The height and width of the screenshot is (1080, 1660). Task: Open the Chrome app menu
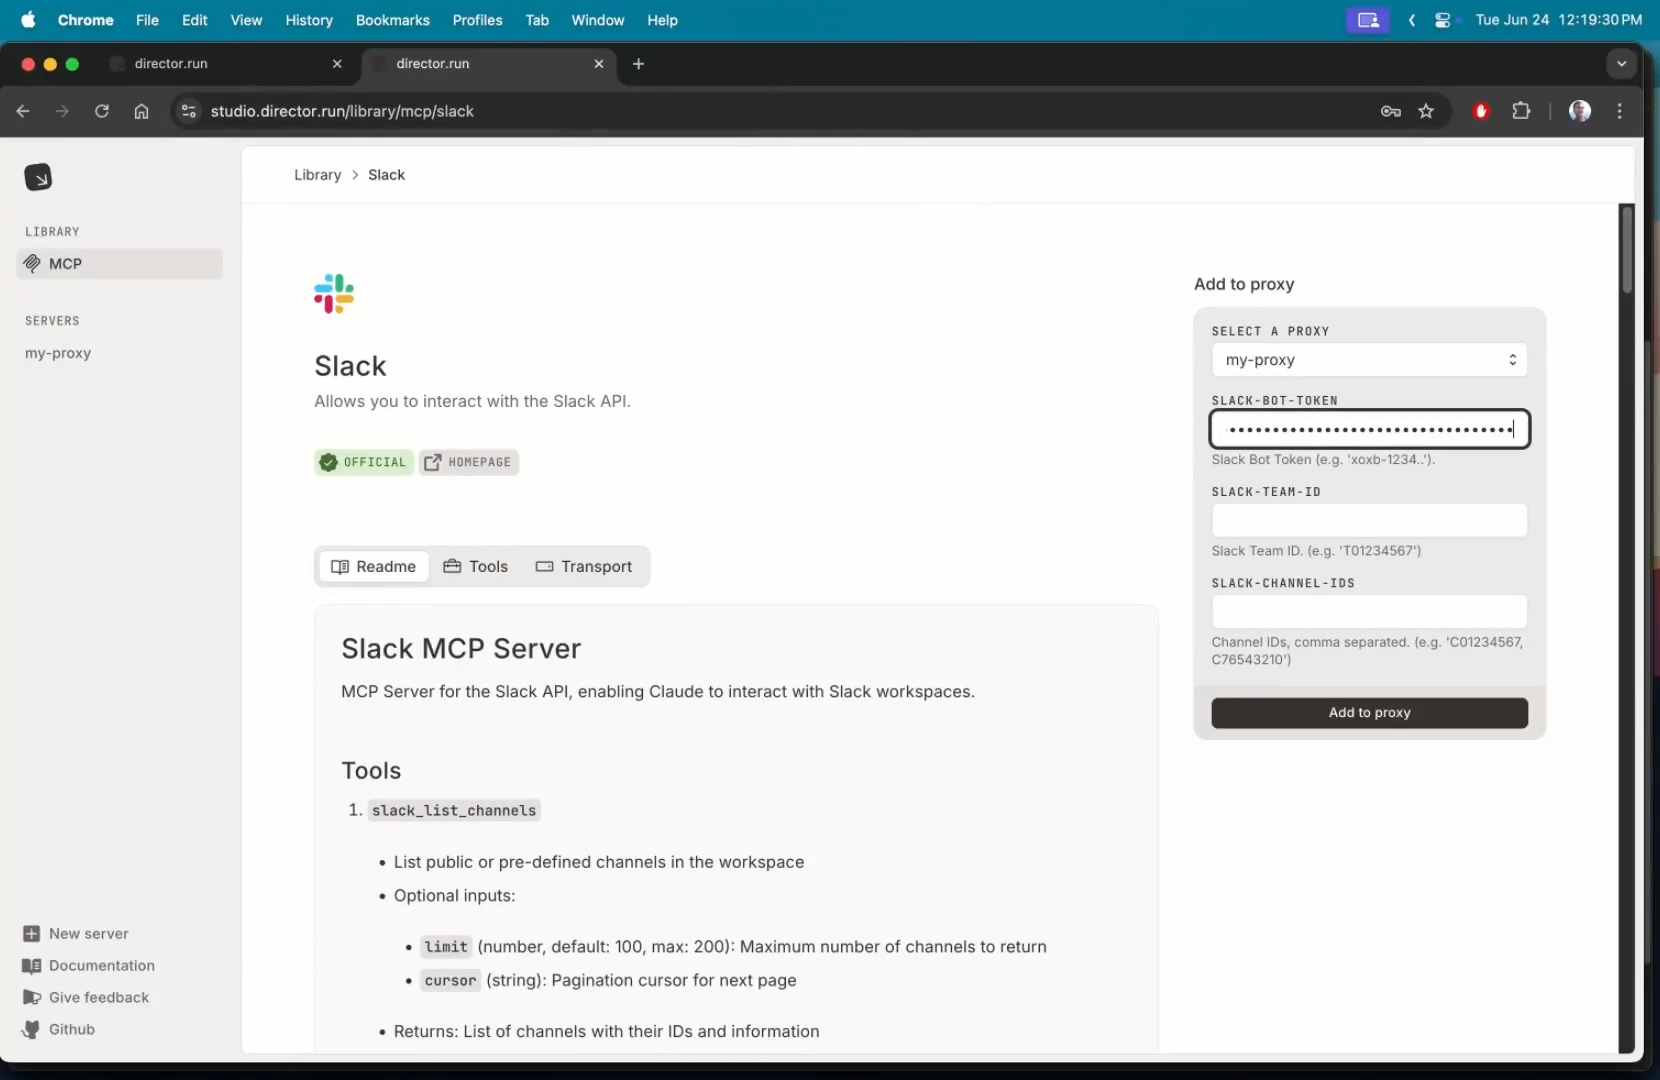tap(86, 20)
